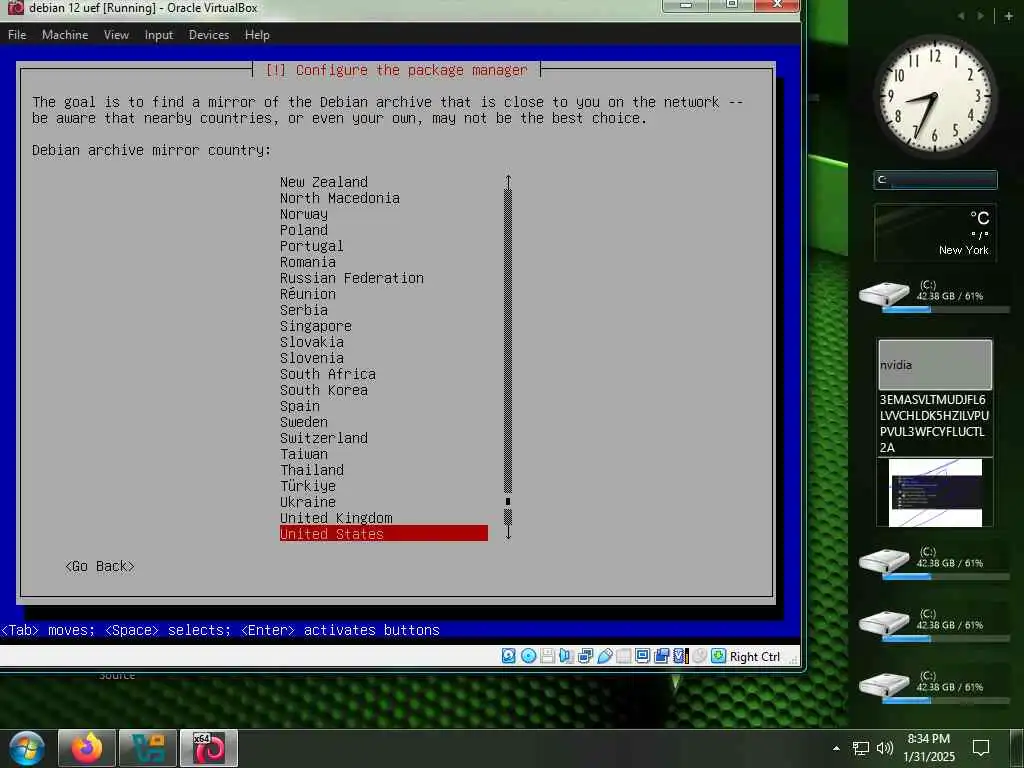Open Firefox from the taskbar
Viewport: 1024px width, 768px height.
point(87,748)
